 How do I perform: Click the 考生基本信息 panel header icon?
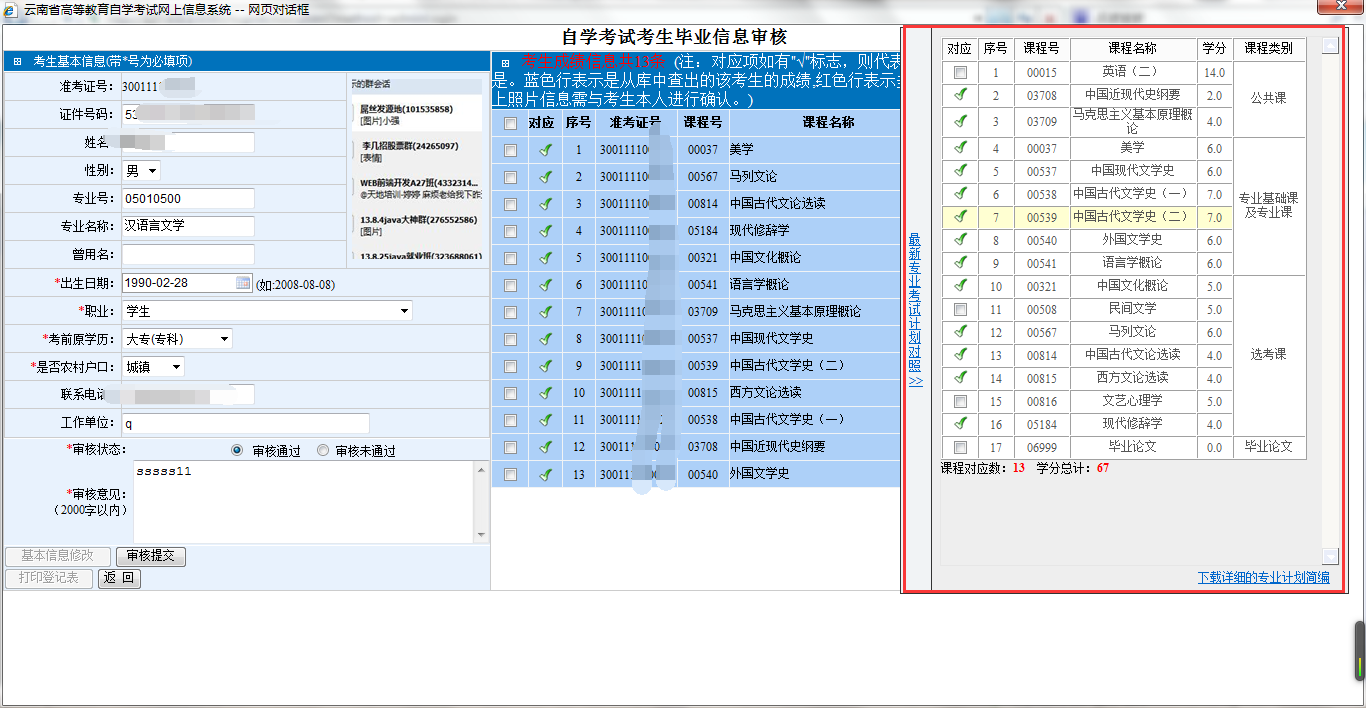pyautogui.click(x=17, y=62)
